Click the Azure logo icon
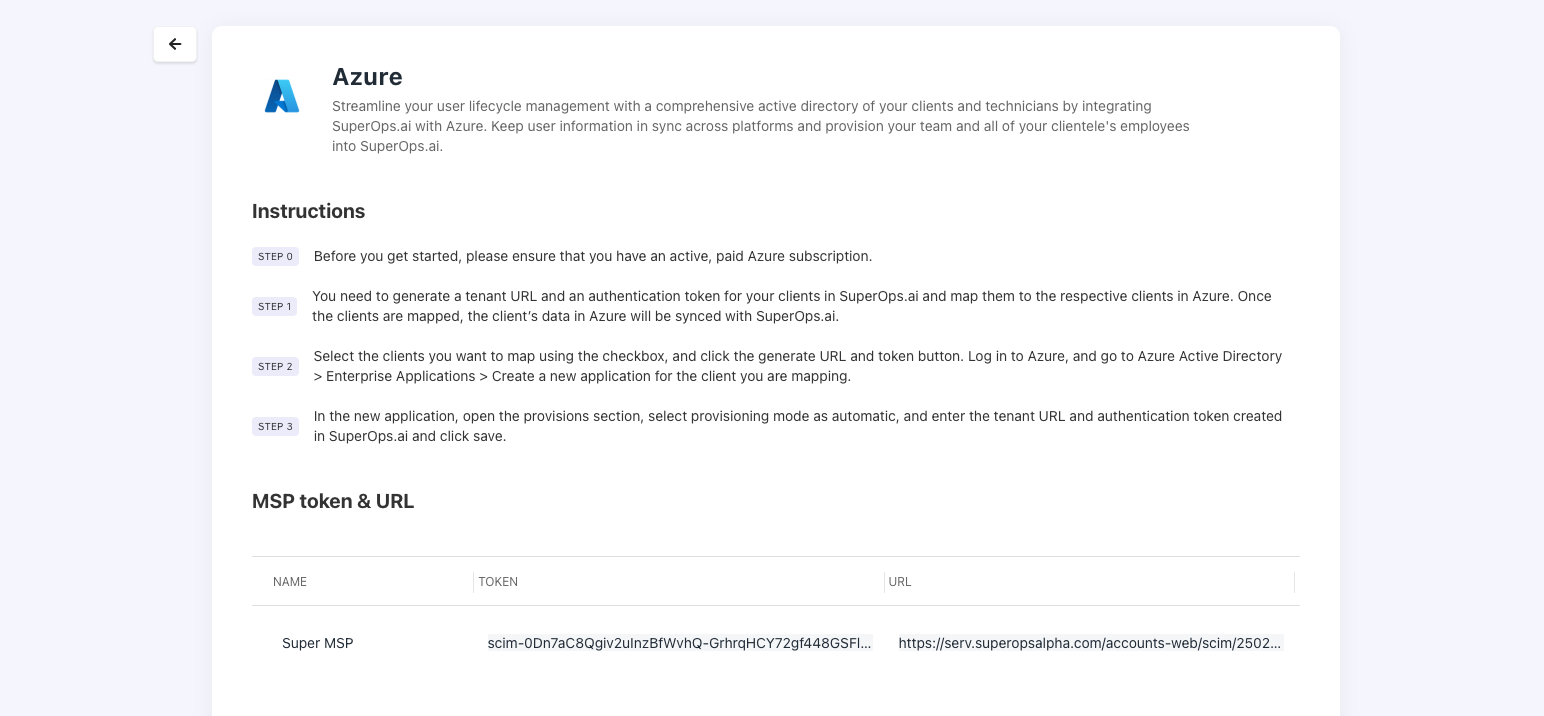Viewport: 1544px width, 716px height. coord(282,96)
